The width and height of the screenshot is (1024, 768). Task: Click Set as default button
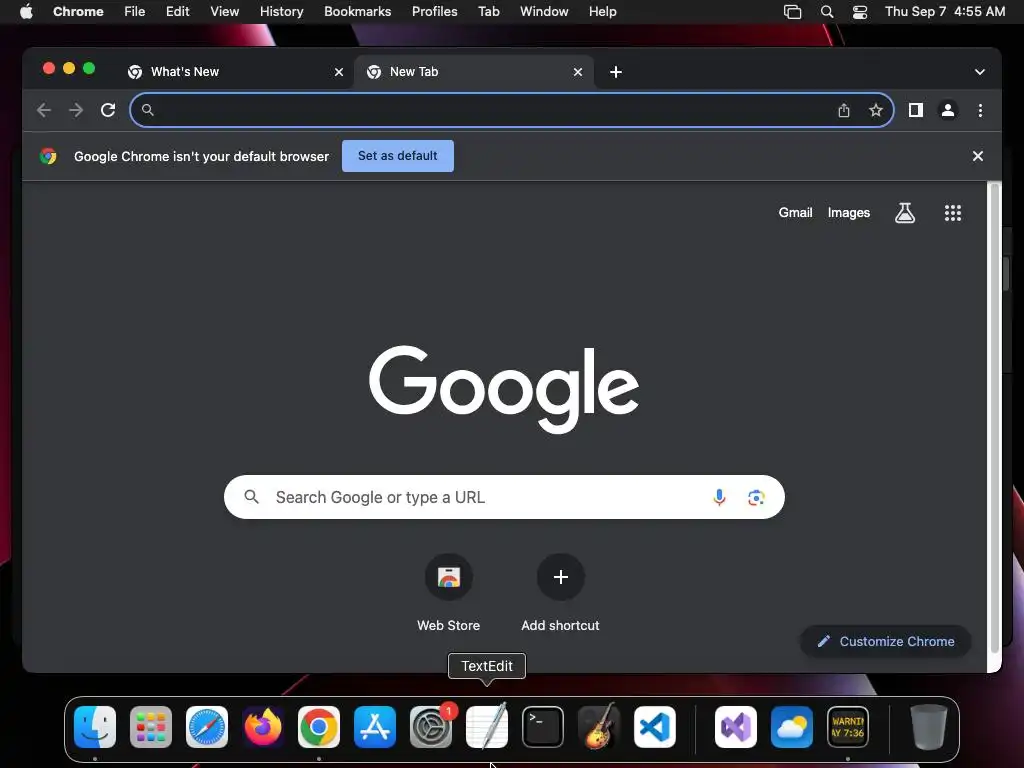[398, 156]
